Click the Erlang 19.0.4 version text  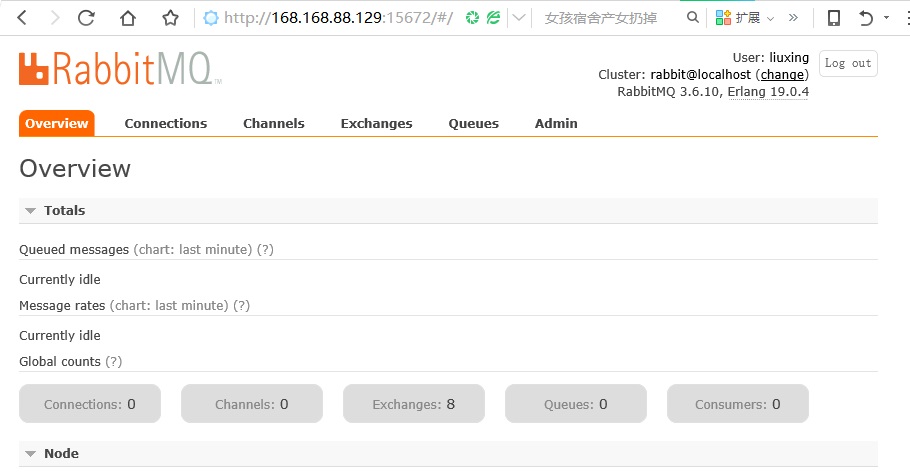768,92
